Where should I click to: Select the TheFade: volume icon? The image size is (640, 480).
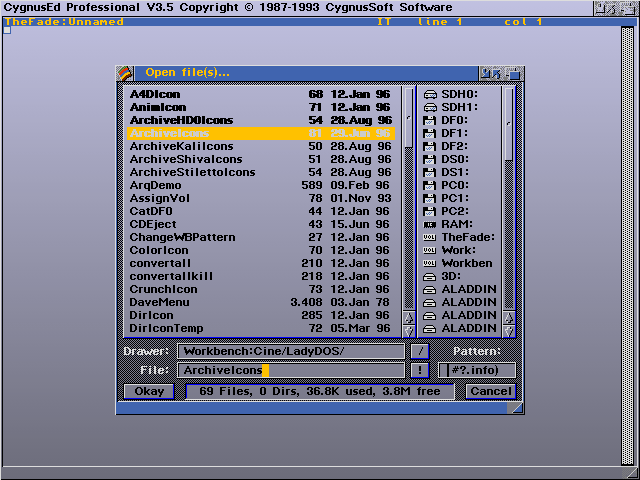[x=429, y=238]
